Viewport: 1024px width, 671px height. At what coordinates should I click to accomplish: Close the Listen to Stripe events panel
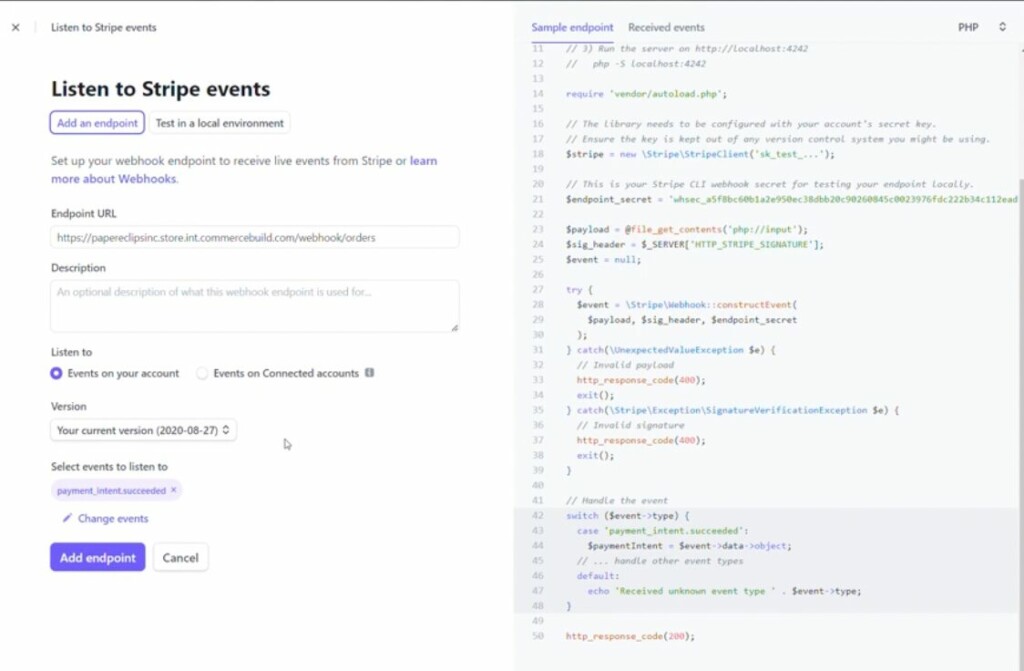click(14, 27)
